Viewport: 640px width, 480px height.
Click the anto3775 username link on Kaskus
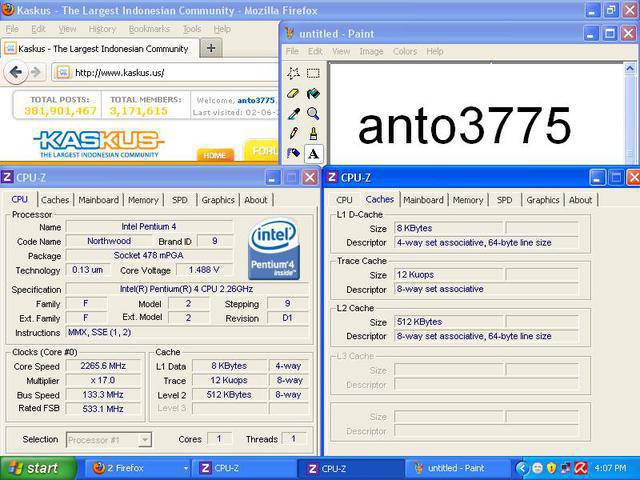(256, 100)
